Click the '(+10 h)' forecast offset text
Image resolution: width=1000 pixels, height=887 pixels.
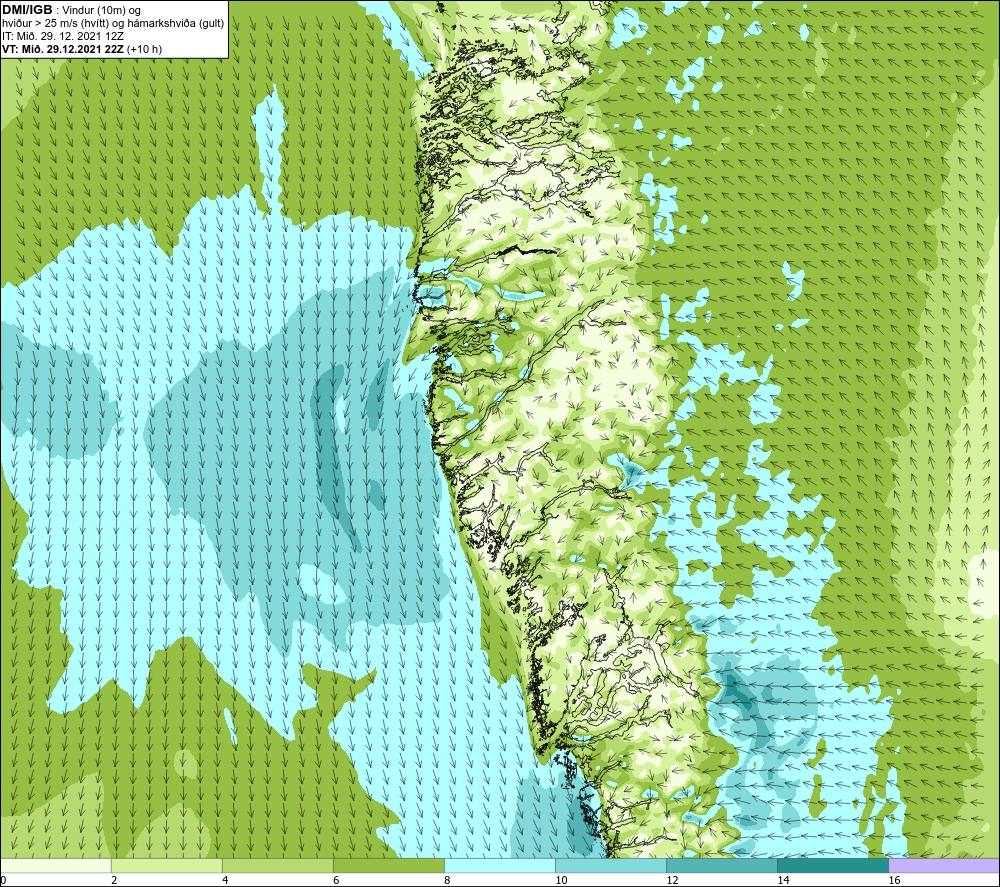coord(144,49)
